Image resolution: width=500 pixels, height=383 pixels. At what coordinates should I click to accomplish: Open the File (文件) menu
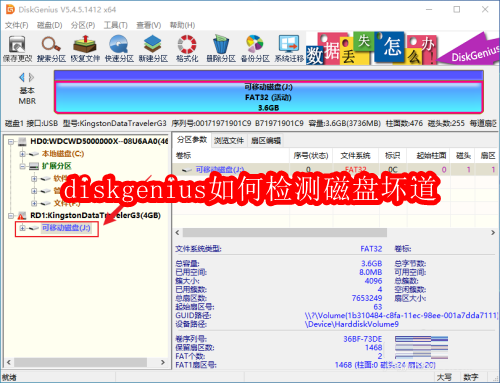coord(17,25)
